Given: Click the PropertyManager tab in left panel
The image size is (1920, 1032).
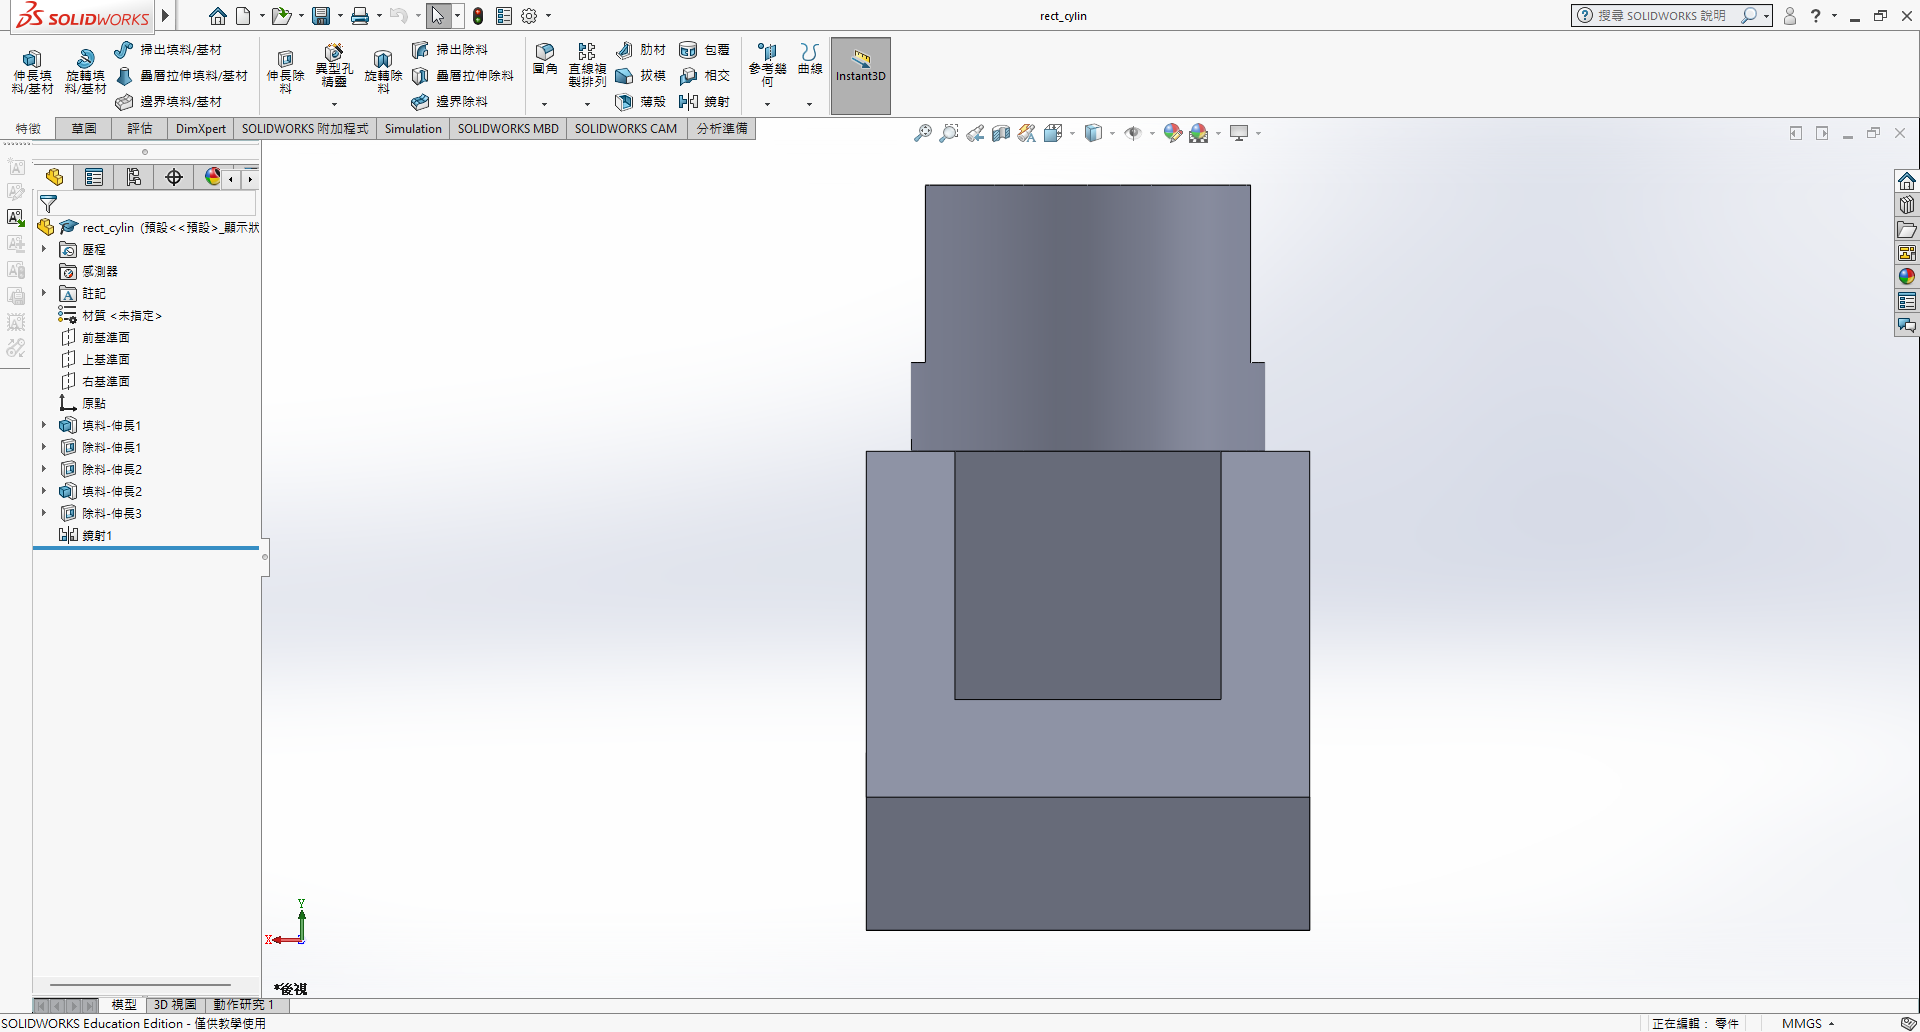Looking at the screenshot, I should [94, 177].
